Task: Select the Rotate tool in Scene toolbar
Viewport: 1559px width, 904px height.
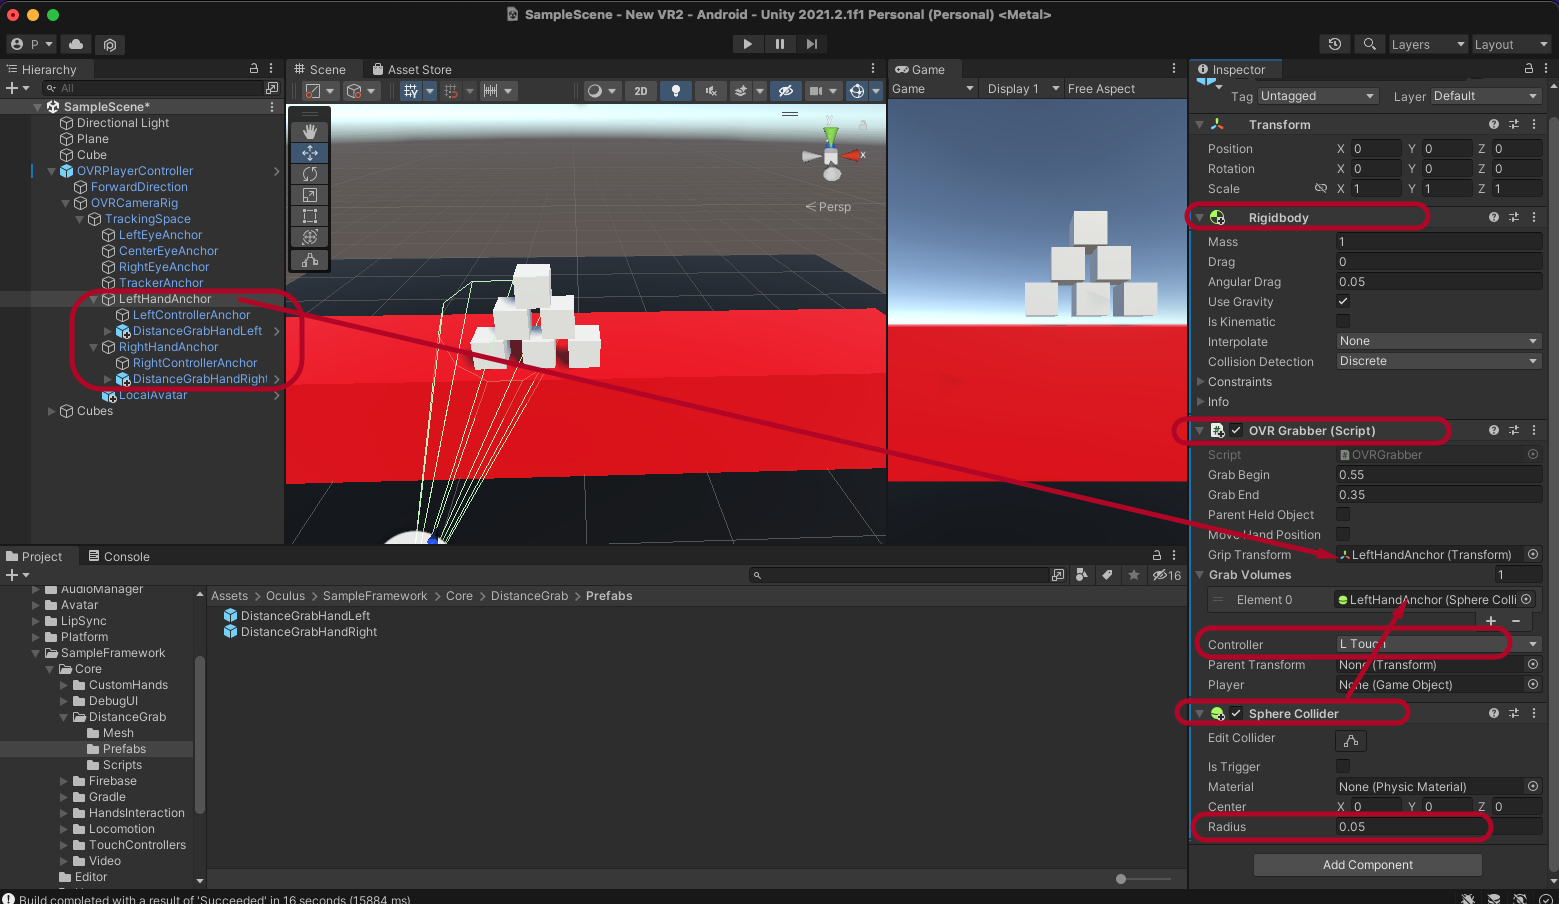Action: pos(310,174)
